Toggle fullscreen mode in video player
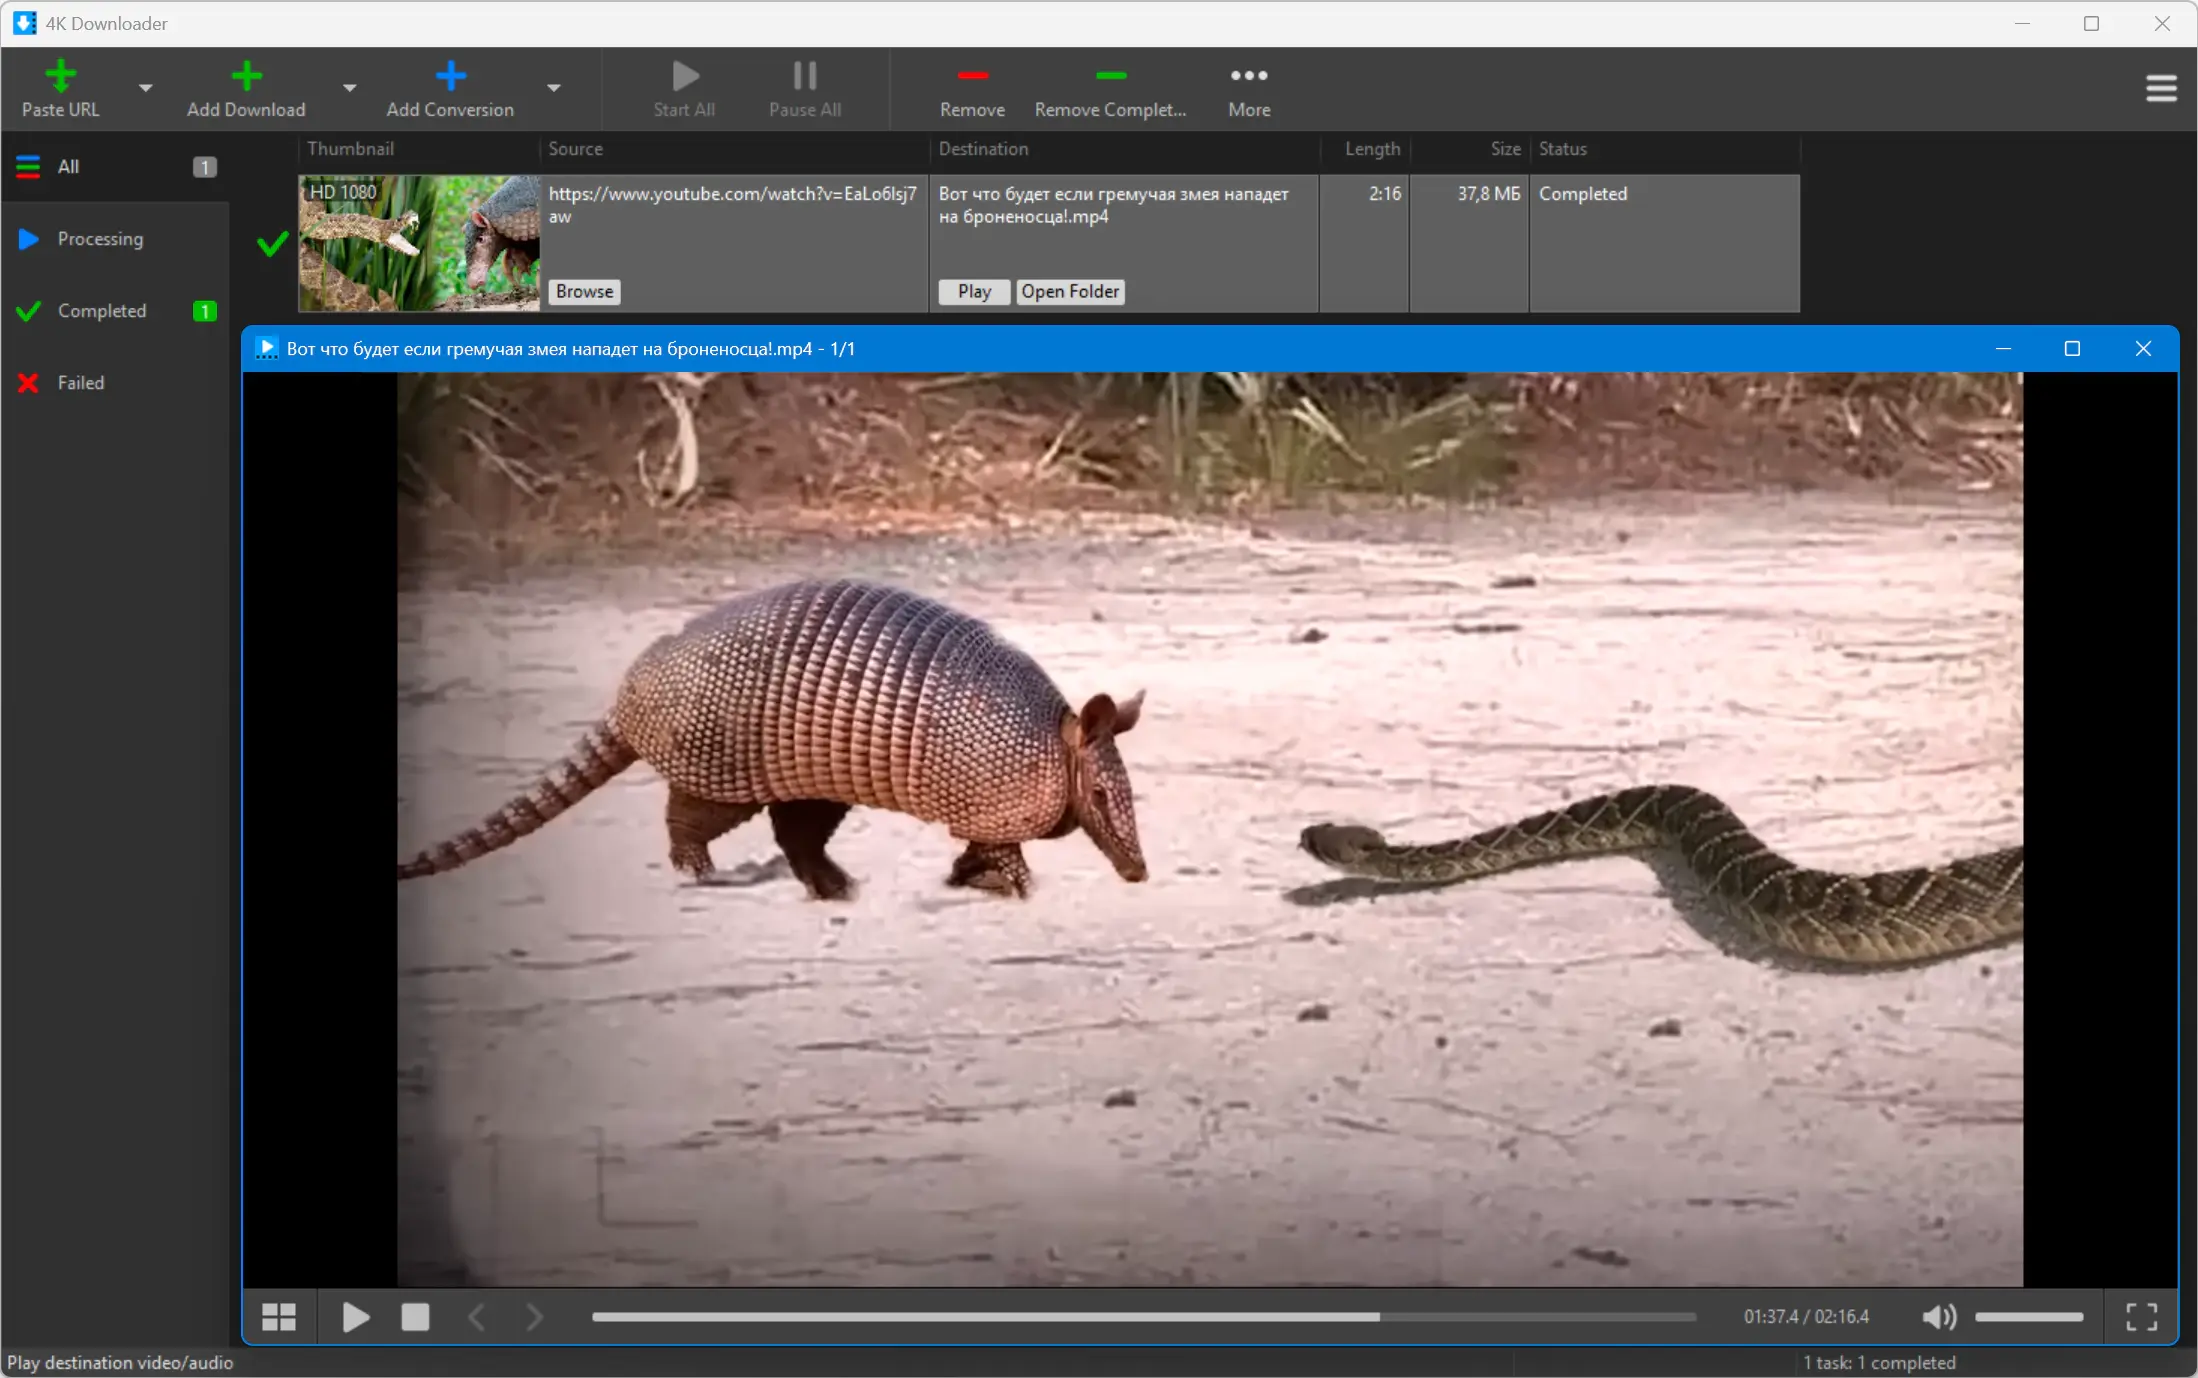This screenshot has height=1378, width=2198. 2141,1317
